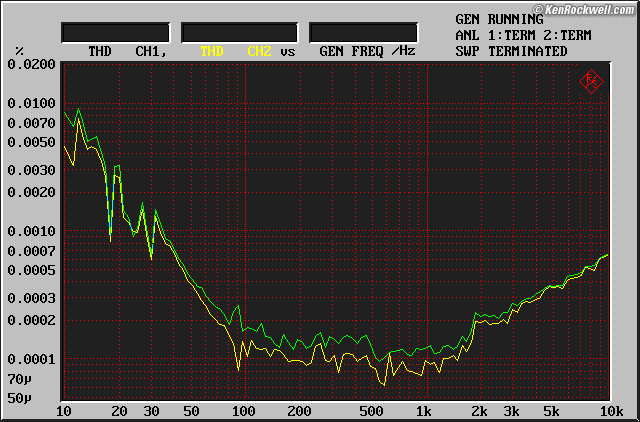Click the 2k X-axis label
The width and height of the screenshot is (640, 422).
tap(479, 411)
